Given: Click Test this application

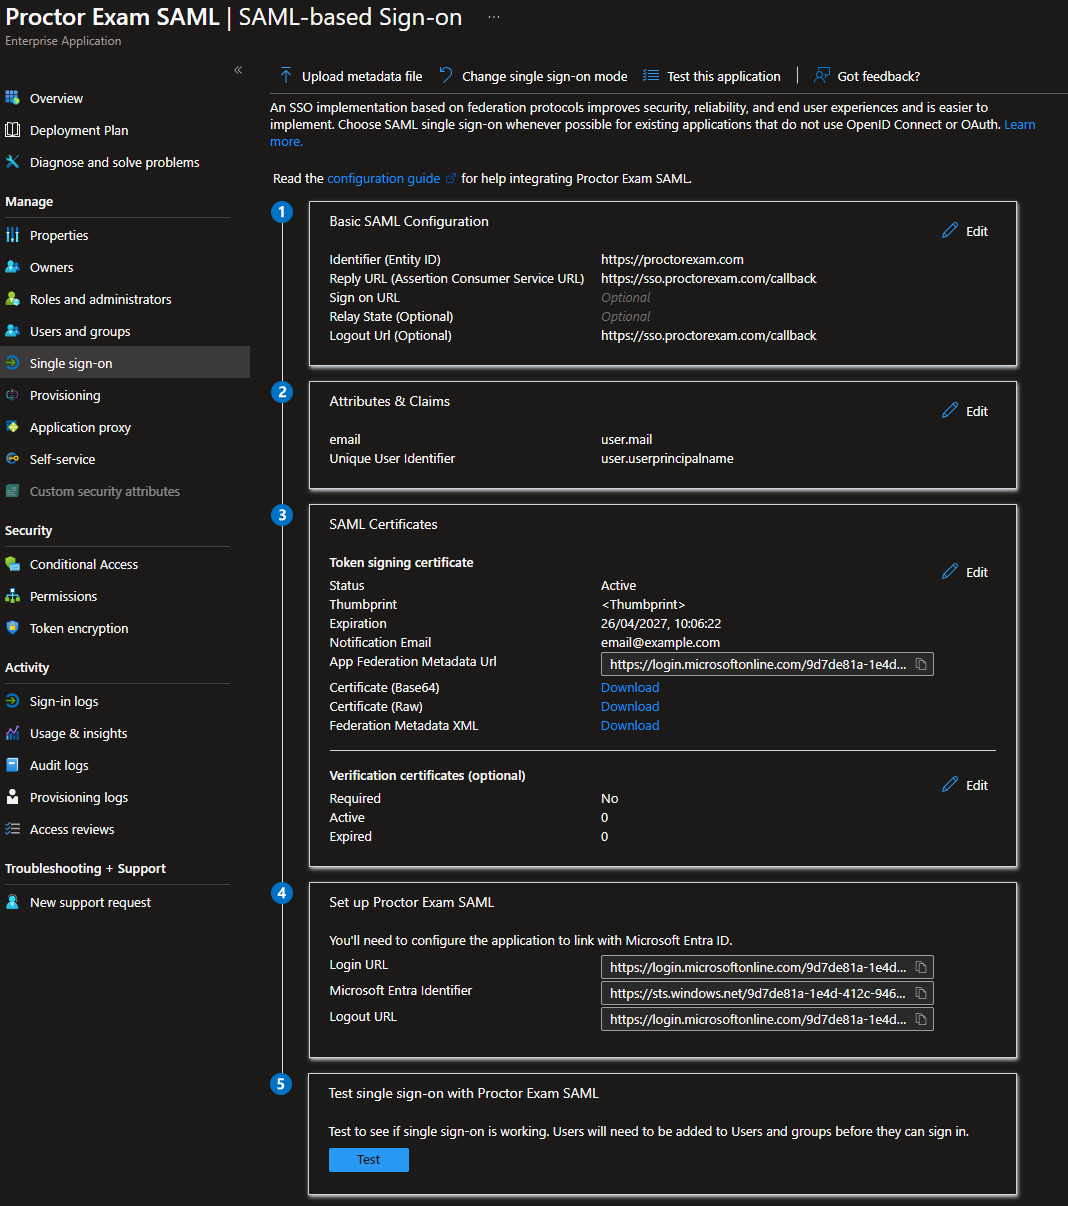Looking at the screenshot, I should (x=711, y=76).
